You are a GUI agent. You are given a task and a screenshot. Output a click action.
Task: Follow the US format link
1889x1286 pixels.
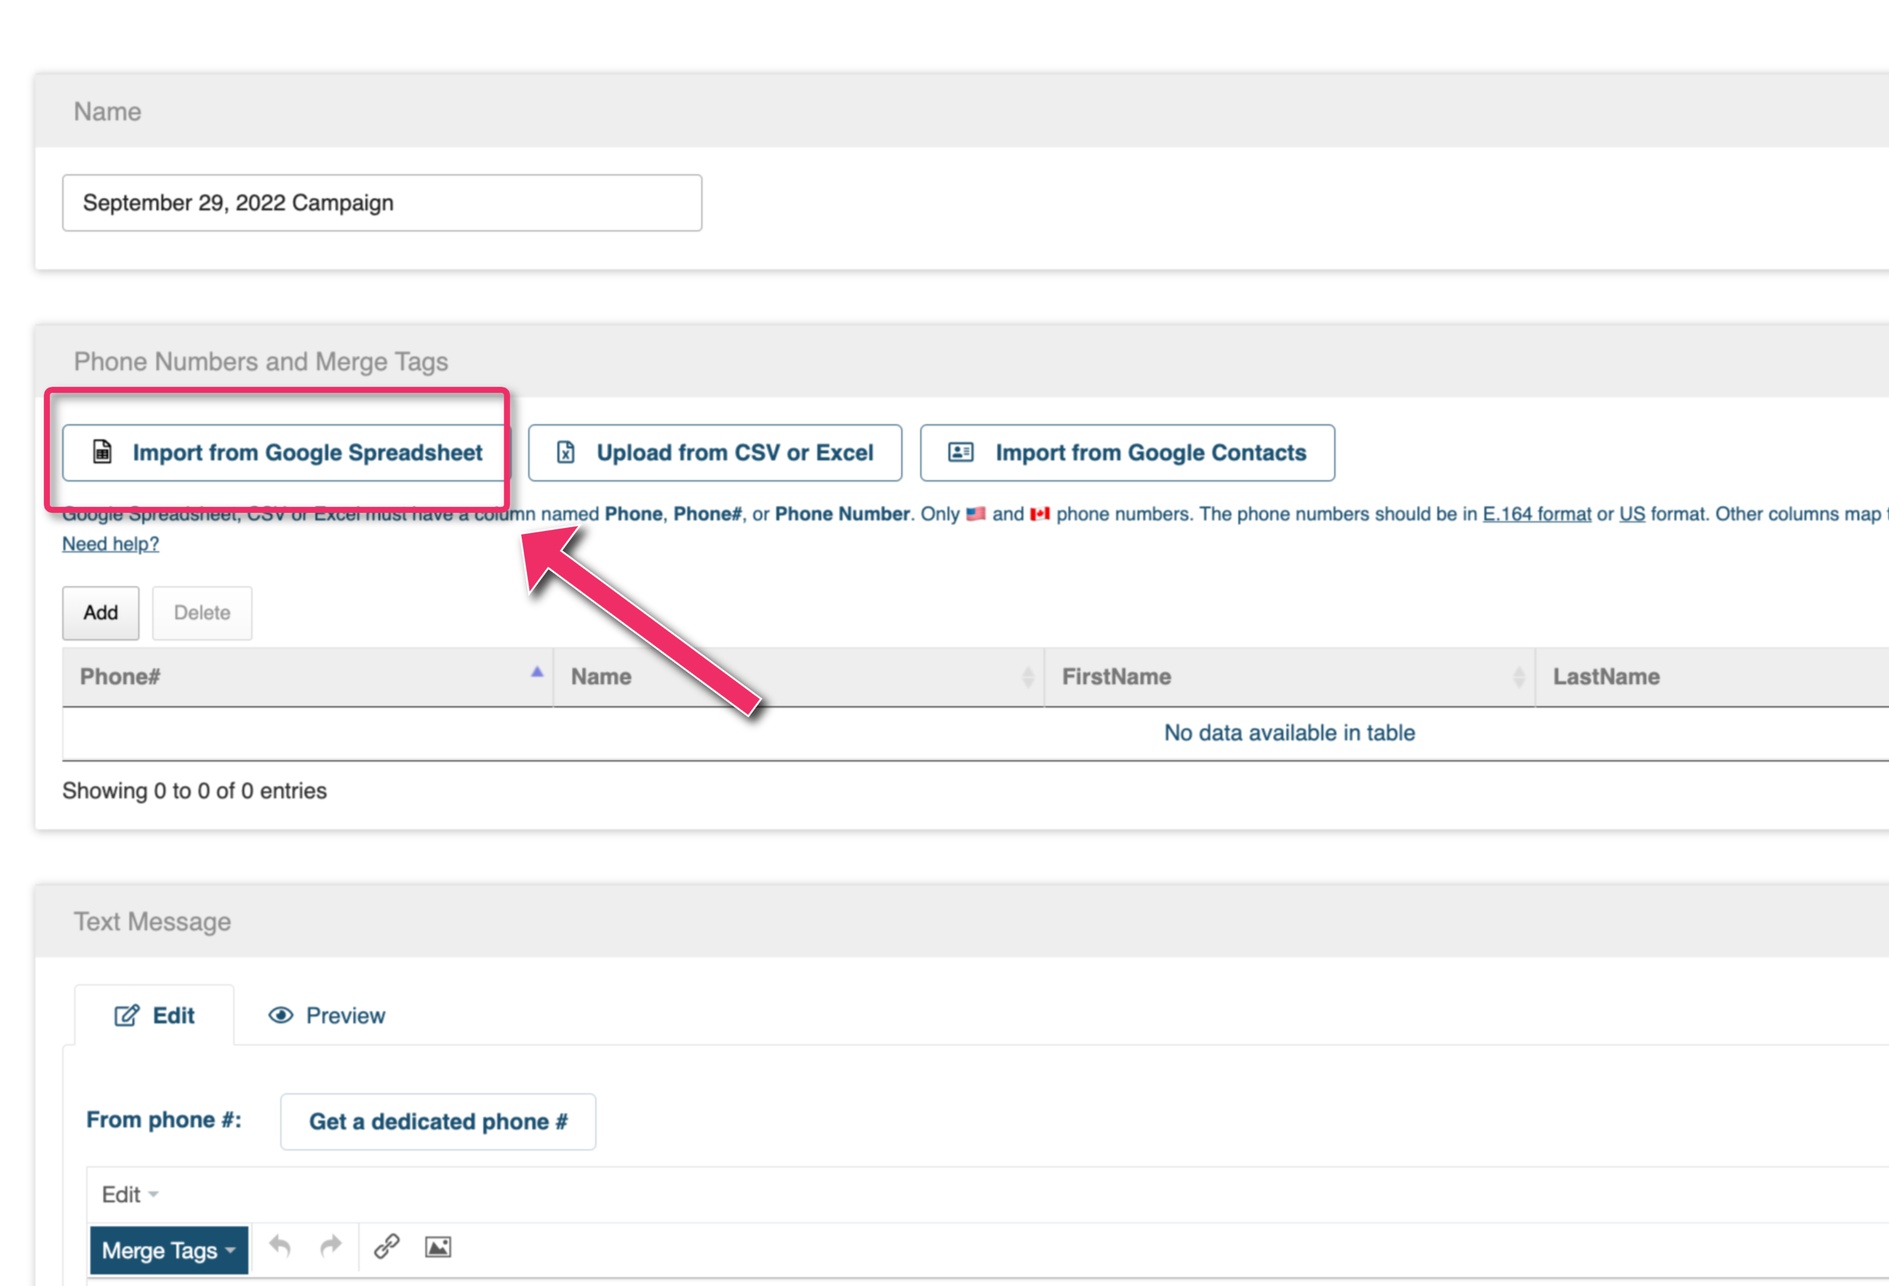point(1631,514)
